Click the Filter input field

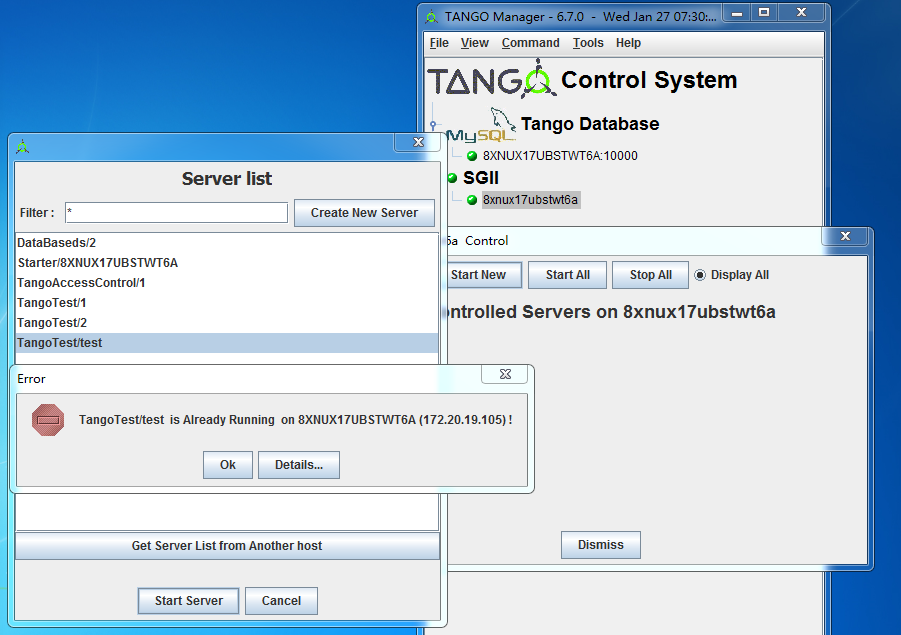[176, 213]
